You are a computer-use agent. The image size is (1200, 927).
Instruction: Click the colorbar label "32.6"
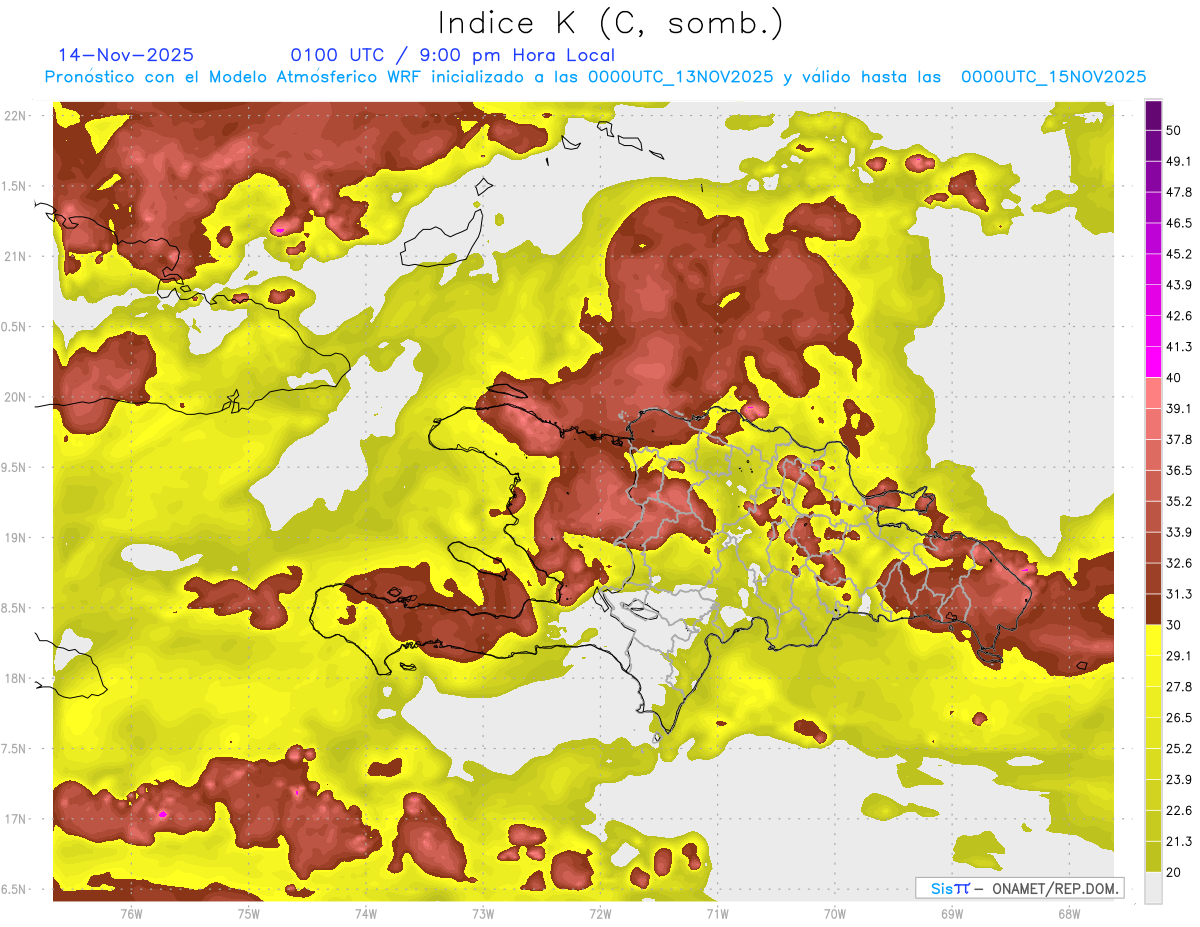(1179, 563)
